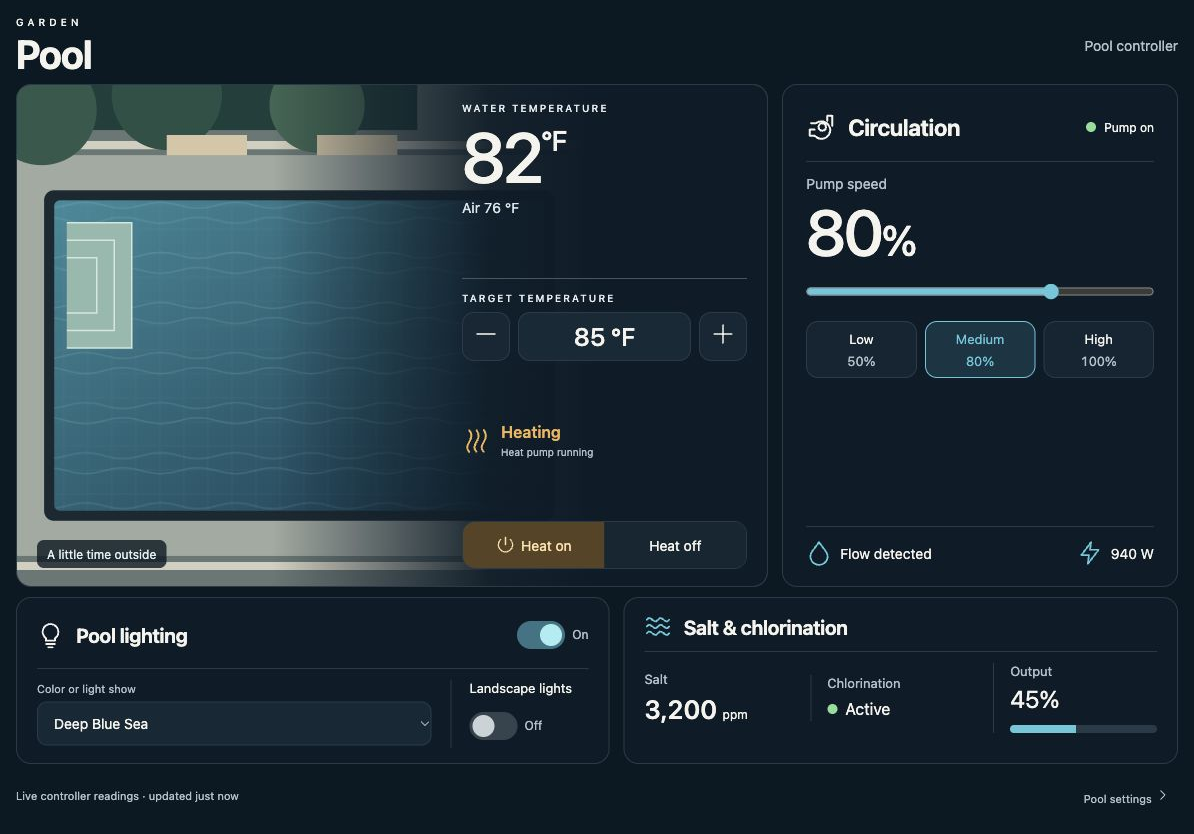Click the Pool controller label

click(x=1131, y=46)
